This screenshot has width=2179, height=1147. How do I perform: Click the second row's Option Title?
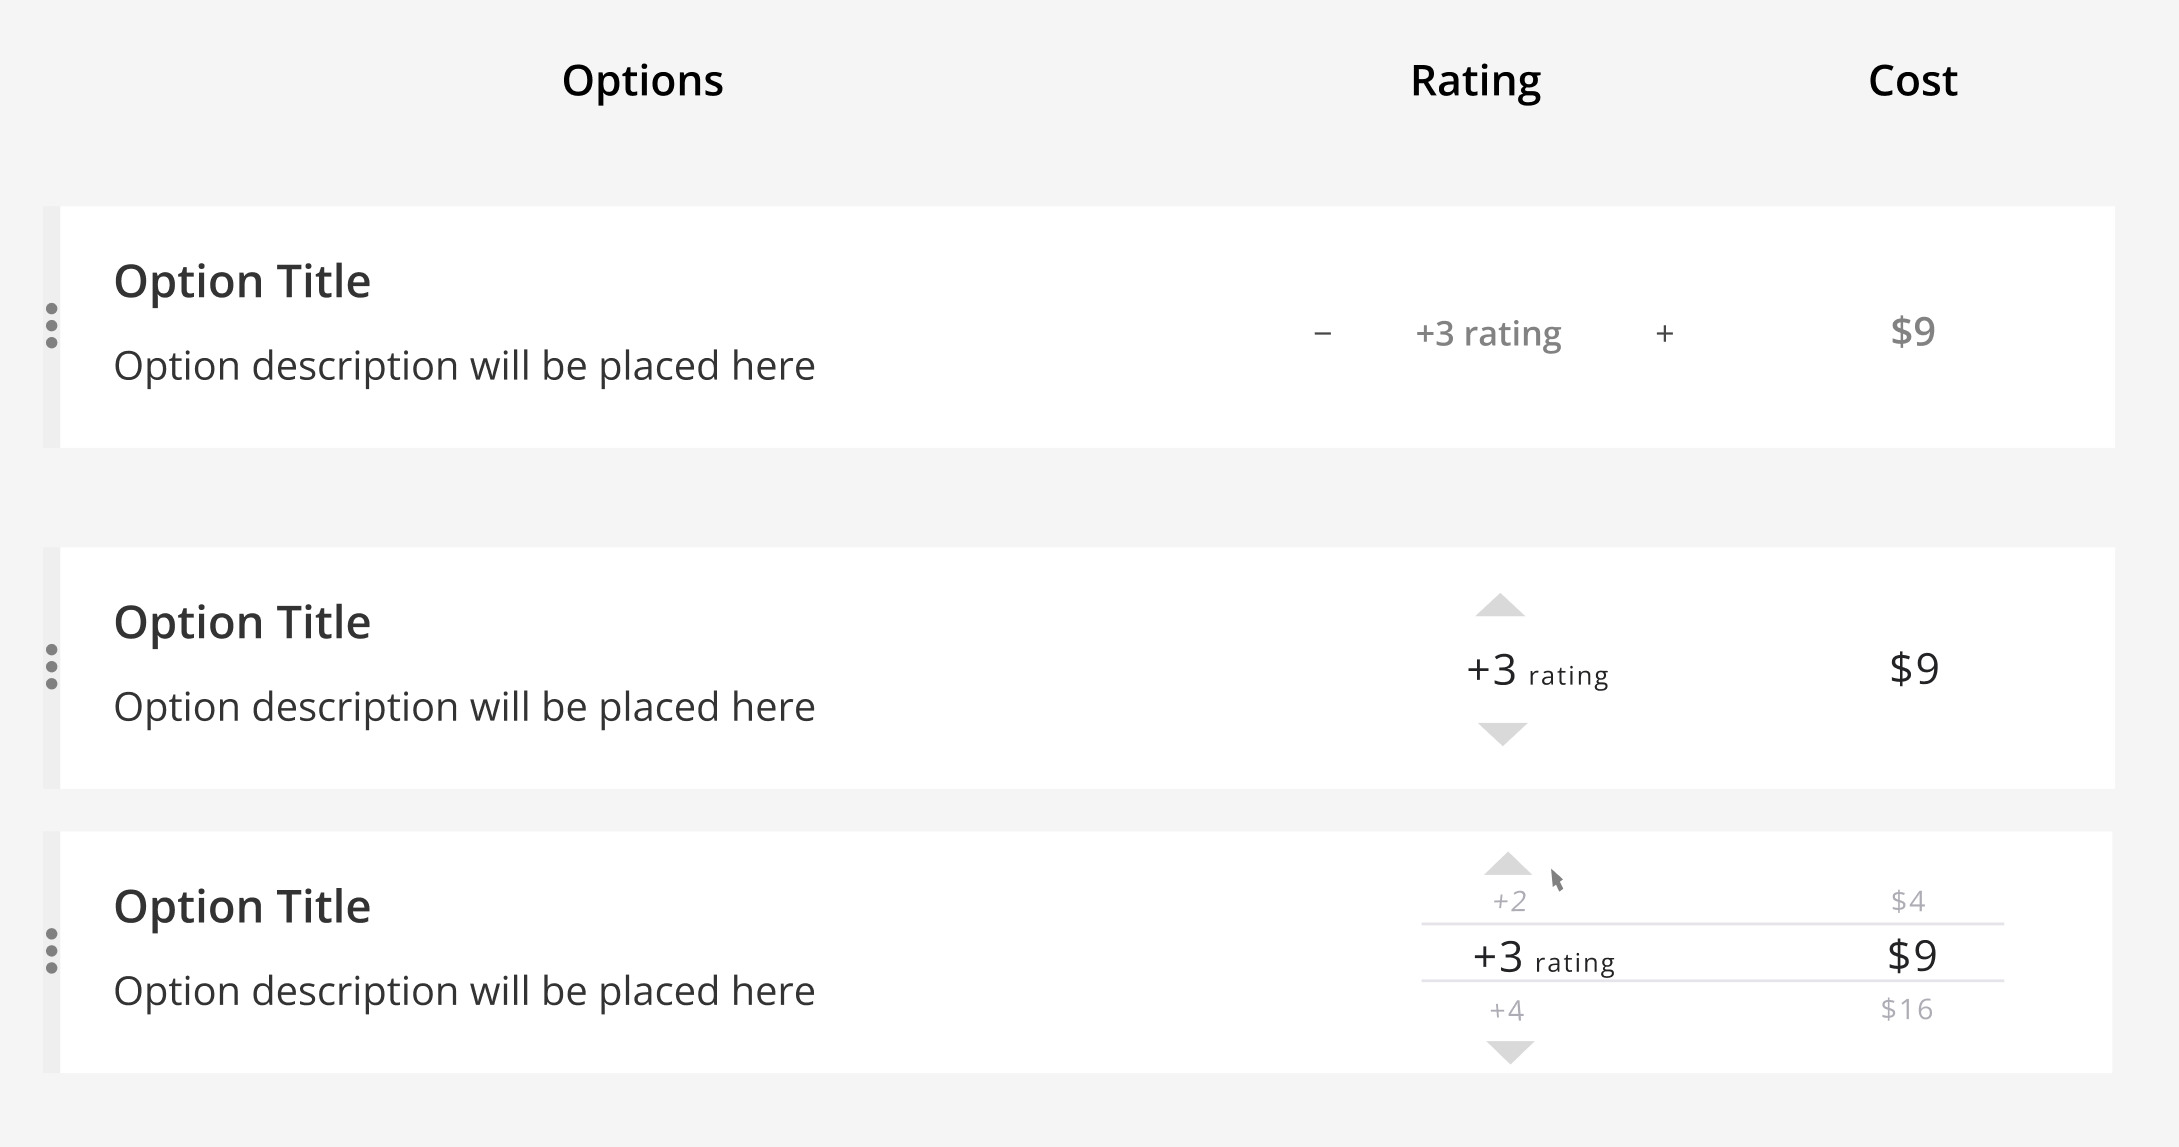[242, 623]
